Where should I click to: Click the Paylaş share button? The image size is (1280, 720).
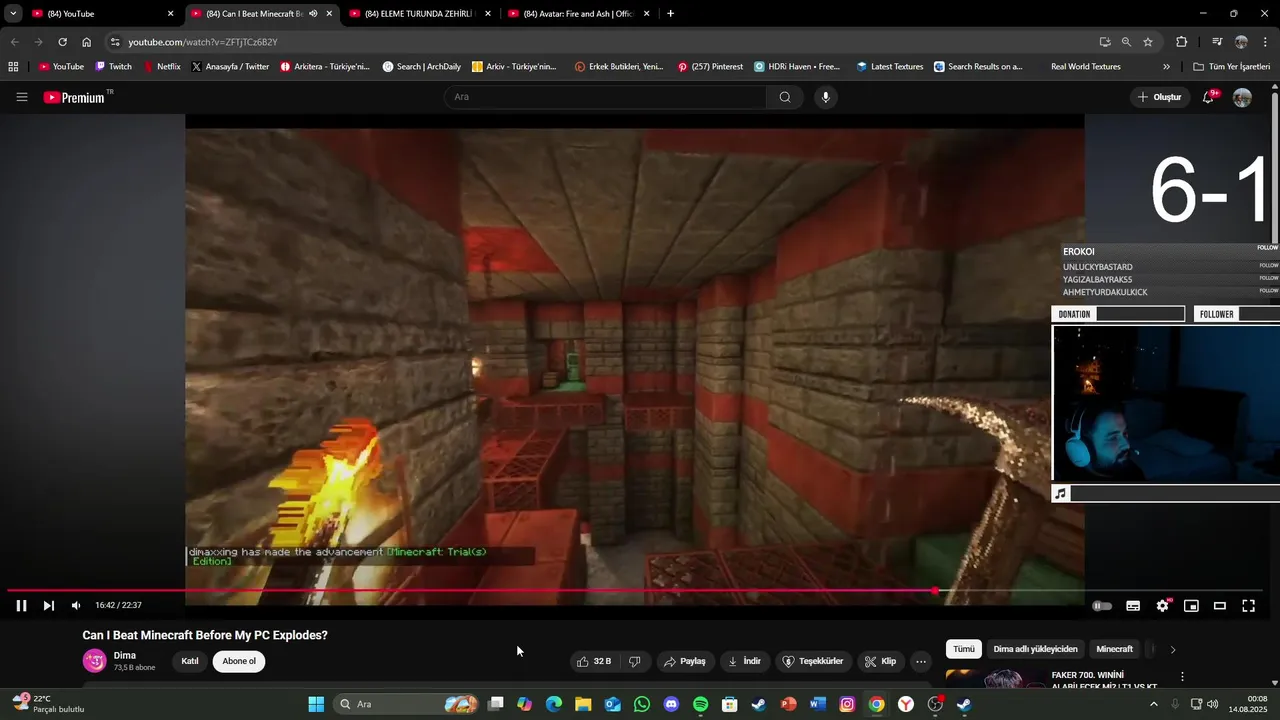pyautogui.click(x=685, y=661)
